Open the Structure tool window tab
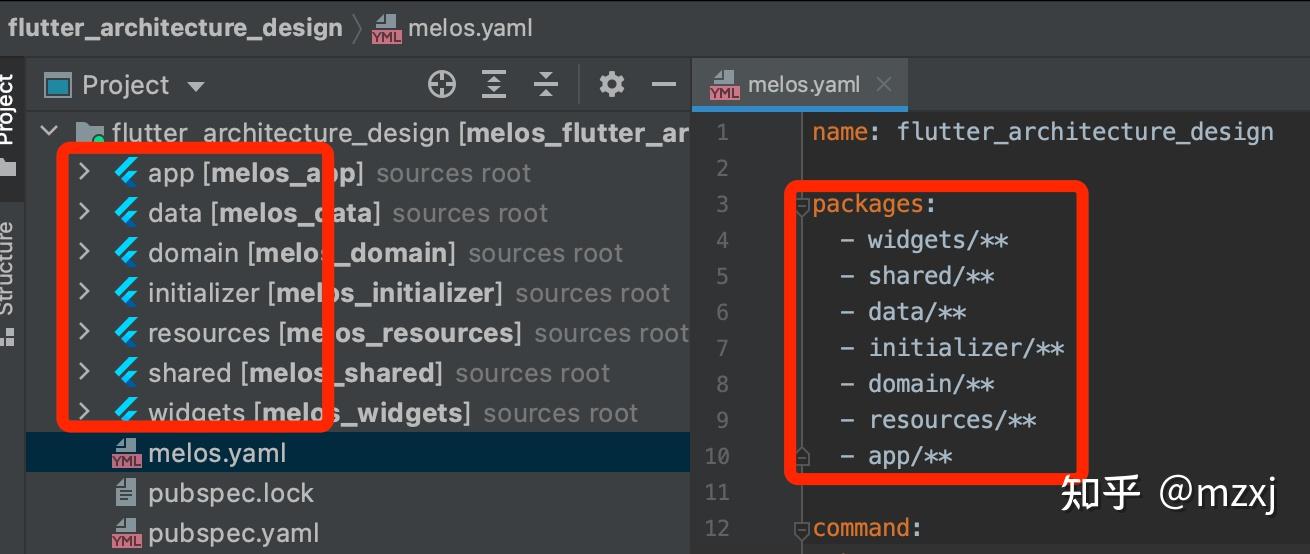The height and width of the screenshot is (554, 1310). [8, 270]
